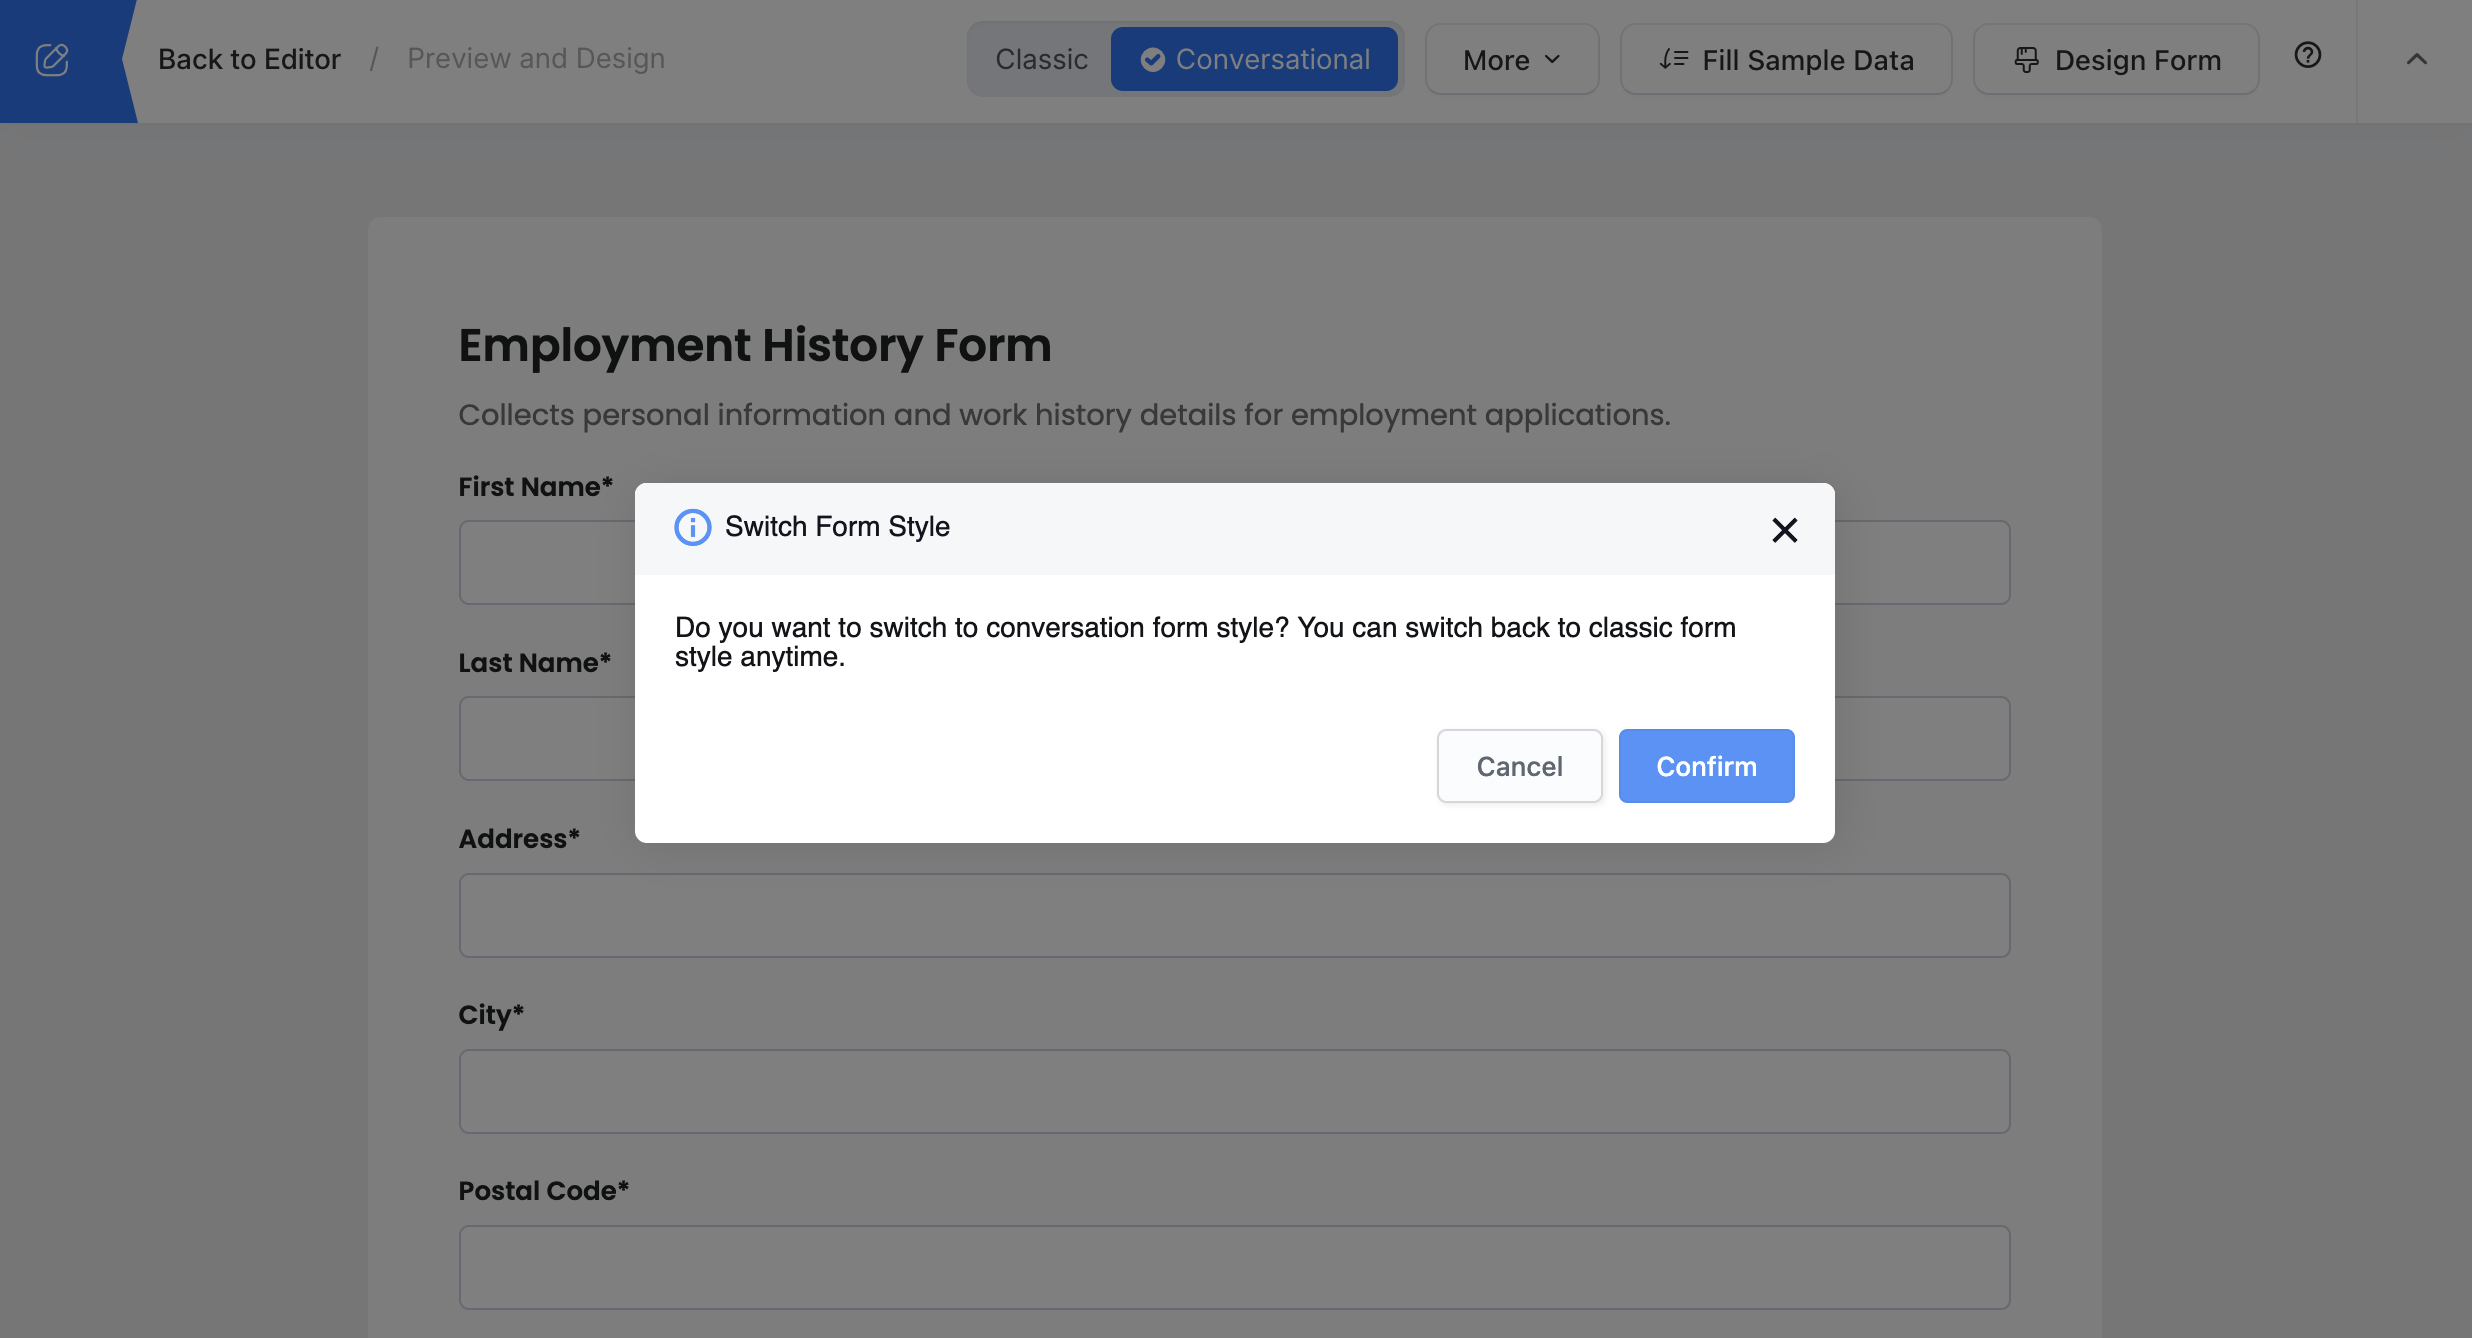The width and height of the screenshot is (2472, 1338).
Task: Select the Conversational form style
Action: pyautogui.click(x=1255, y=60)
